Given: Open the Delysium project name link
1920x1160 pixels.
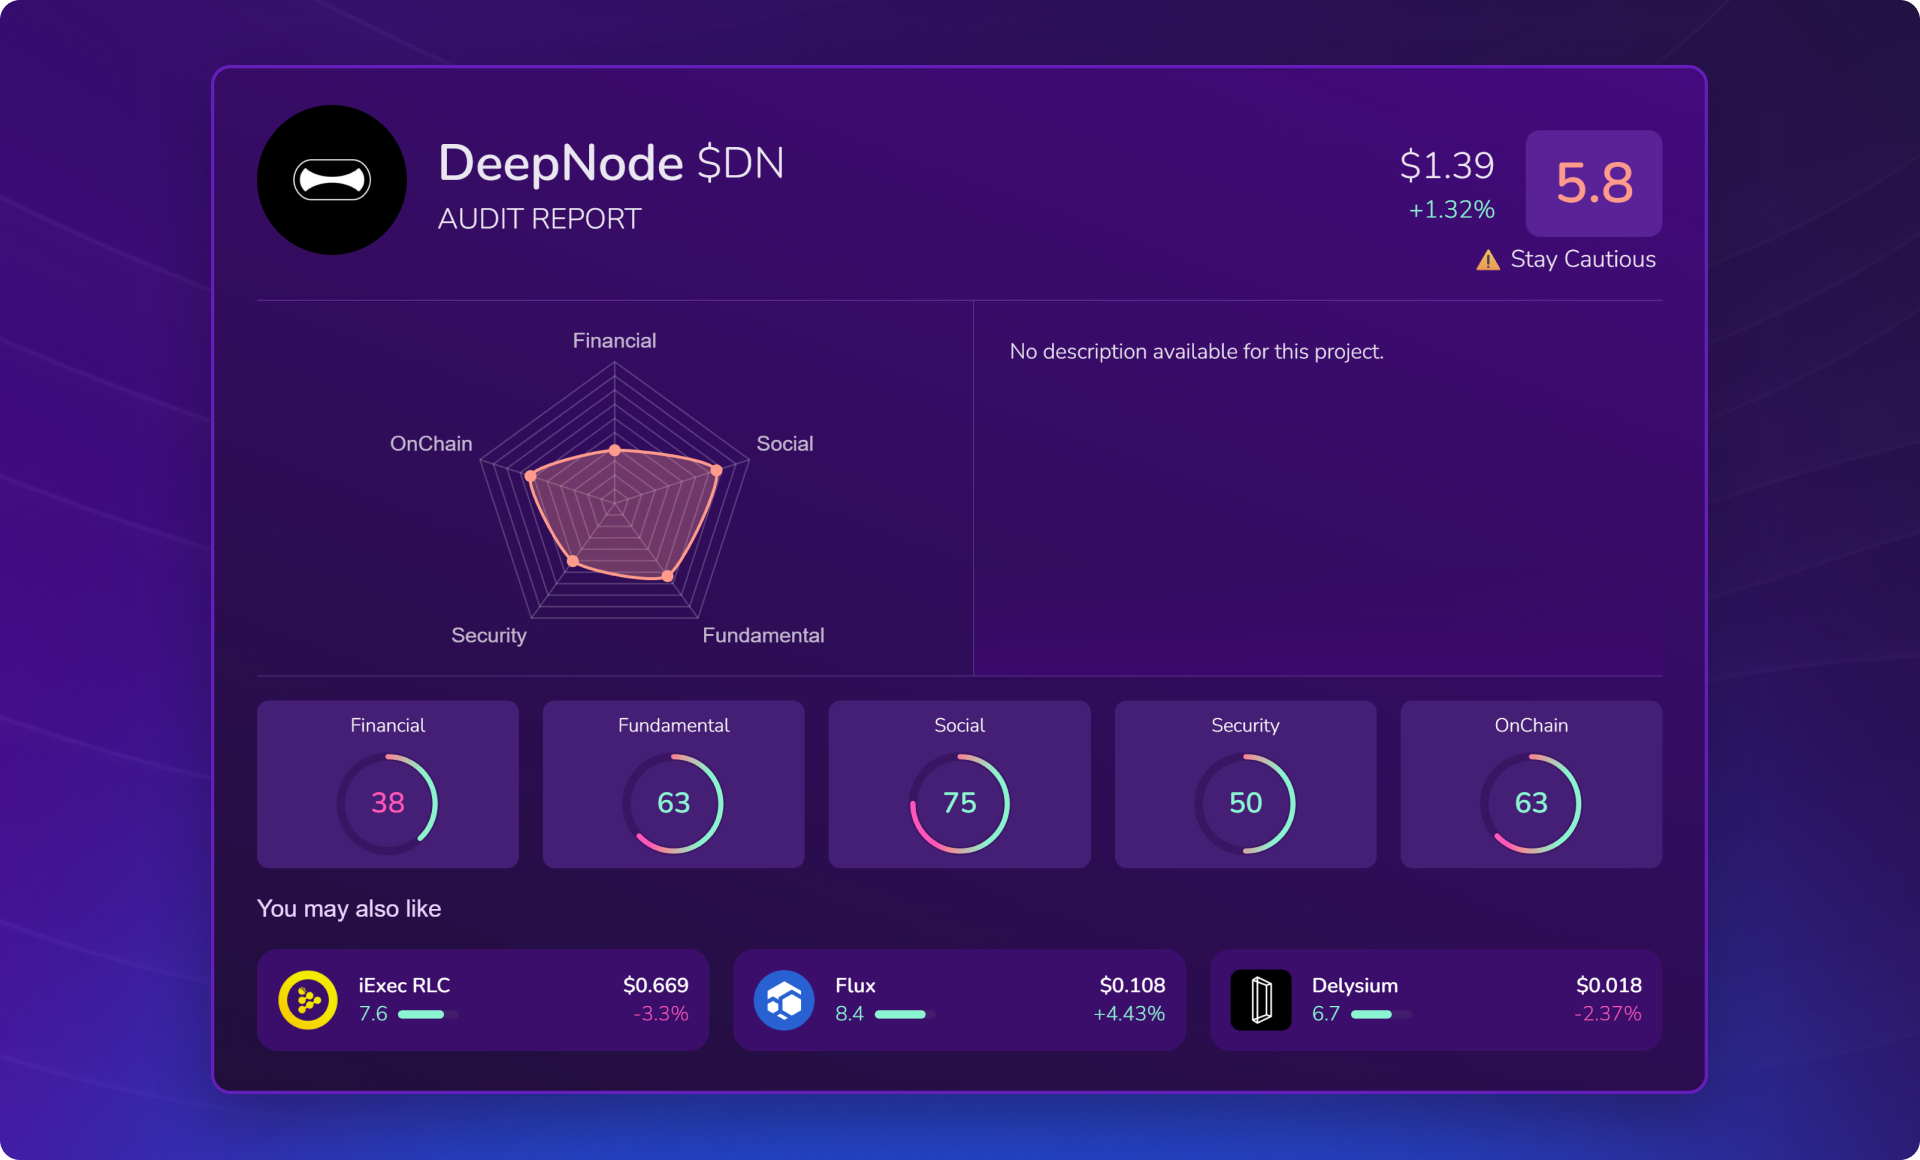Looking at the screenshot, I should click(x=1355, y=985).
